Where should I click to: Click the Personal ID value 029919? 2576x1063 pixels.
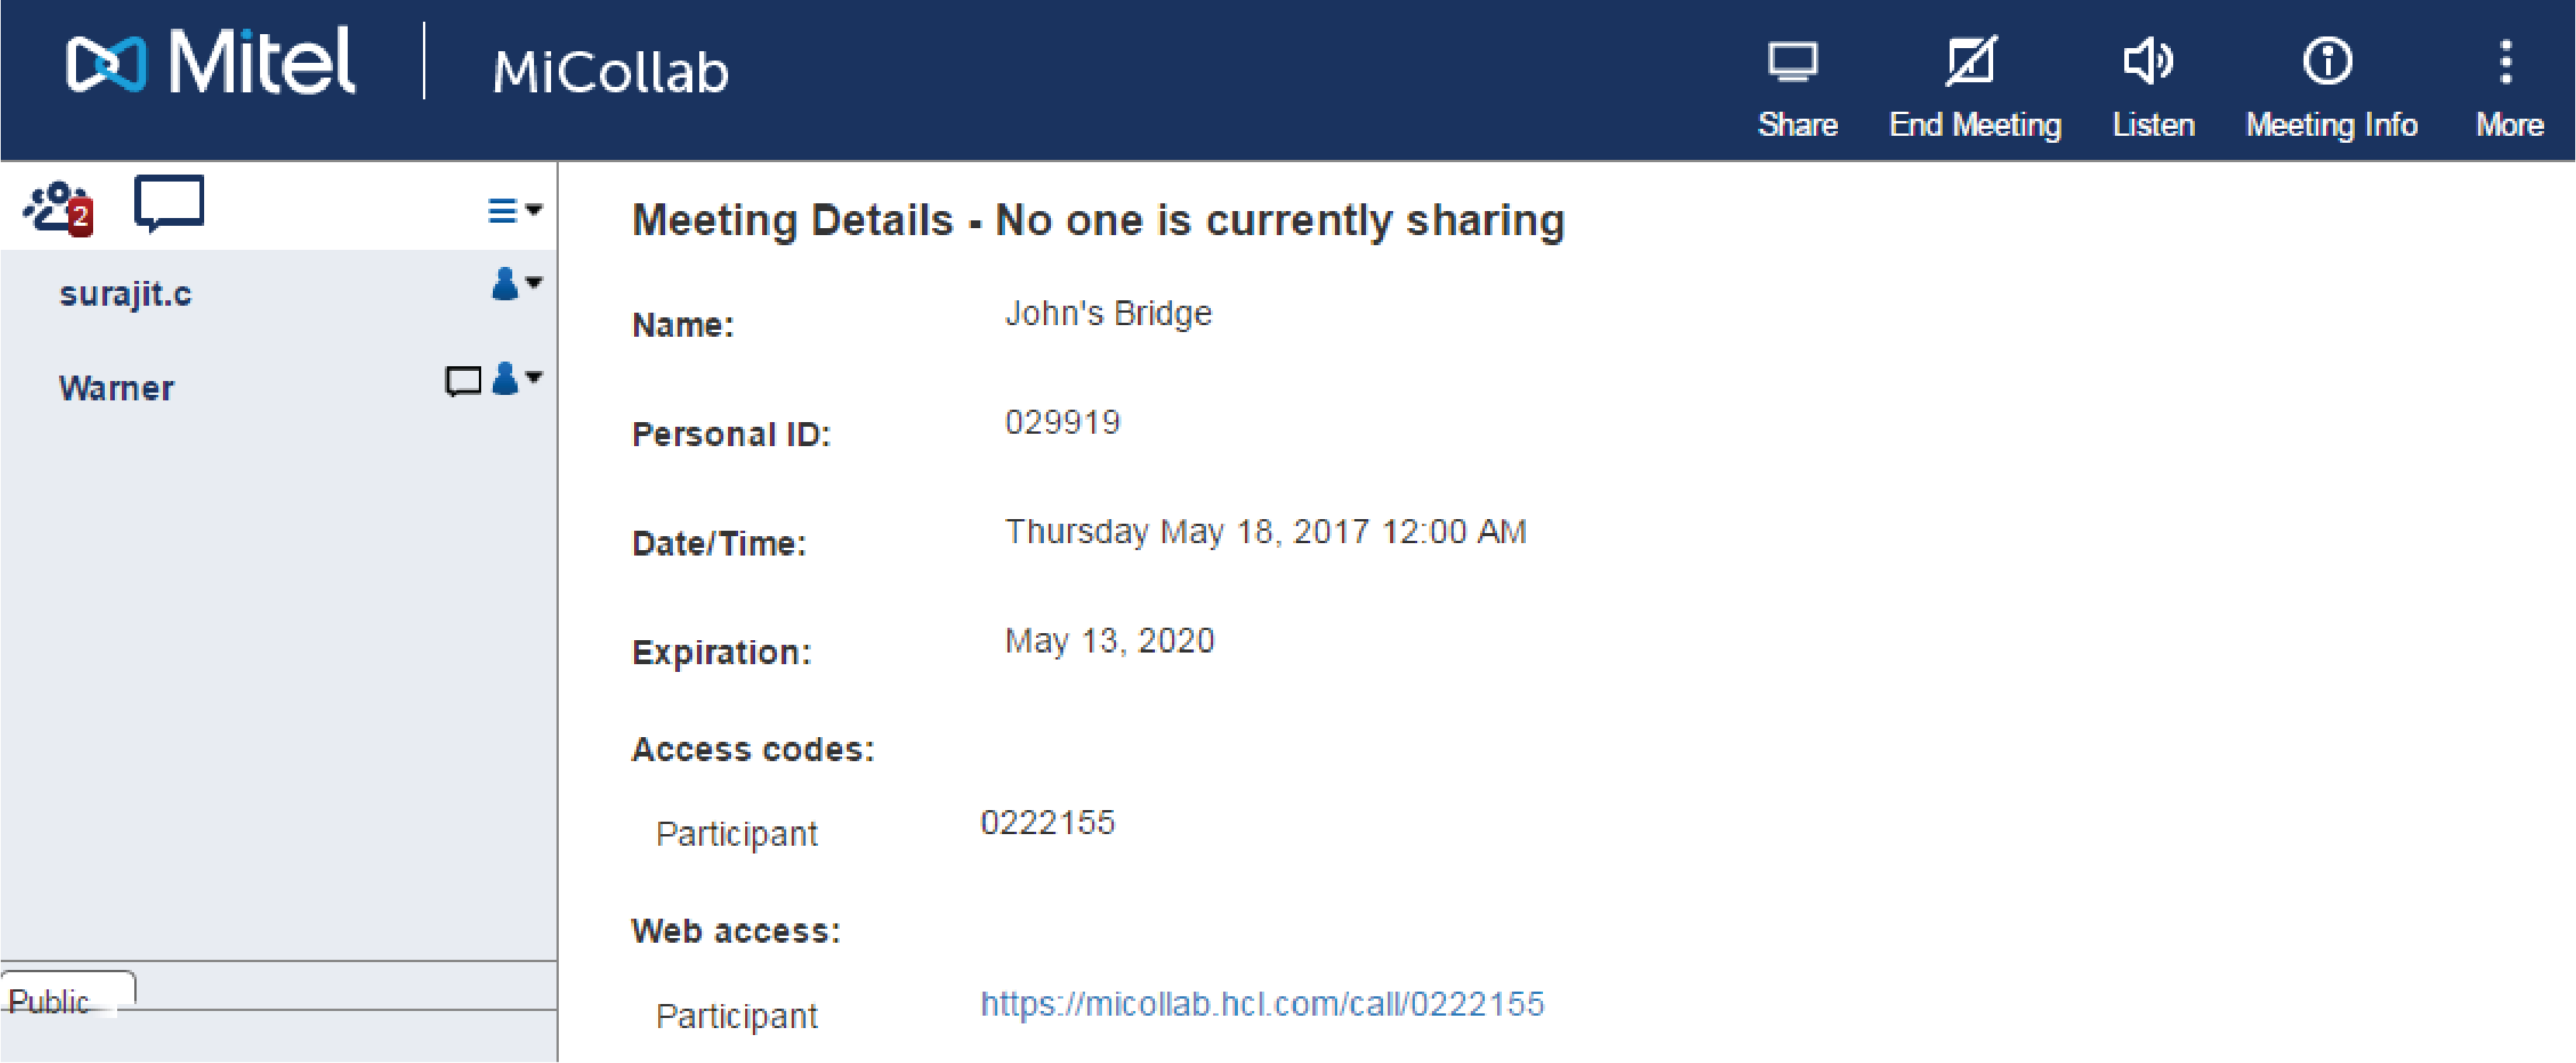1062,422
